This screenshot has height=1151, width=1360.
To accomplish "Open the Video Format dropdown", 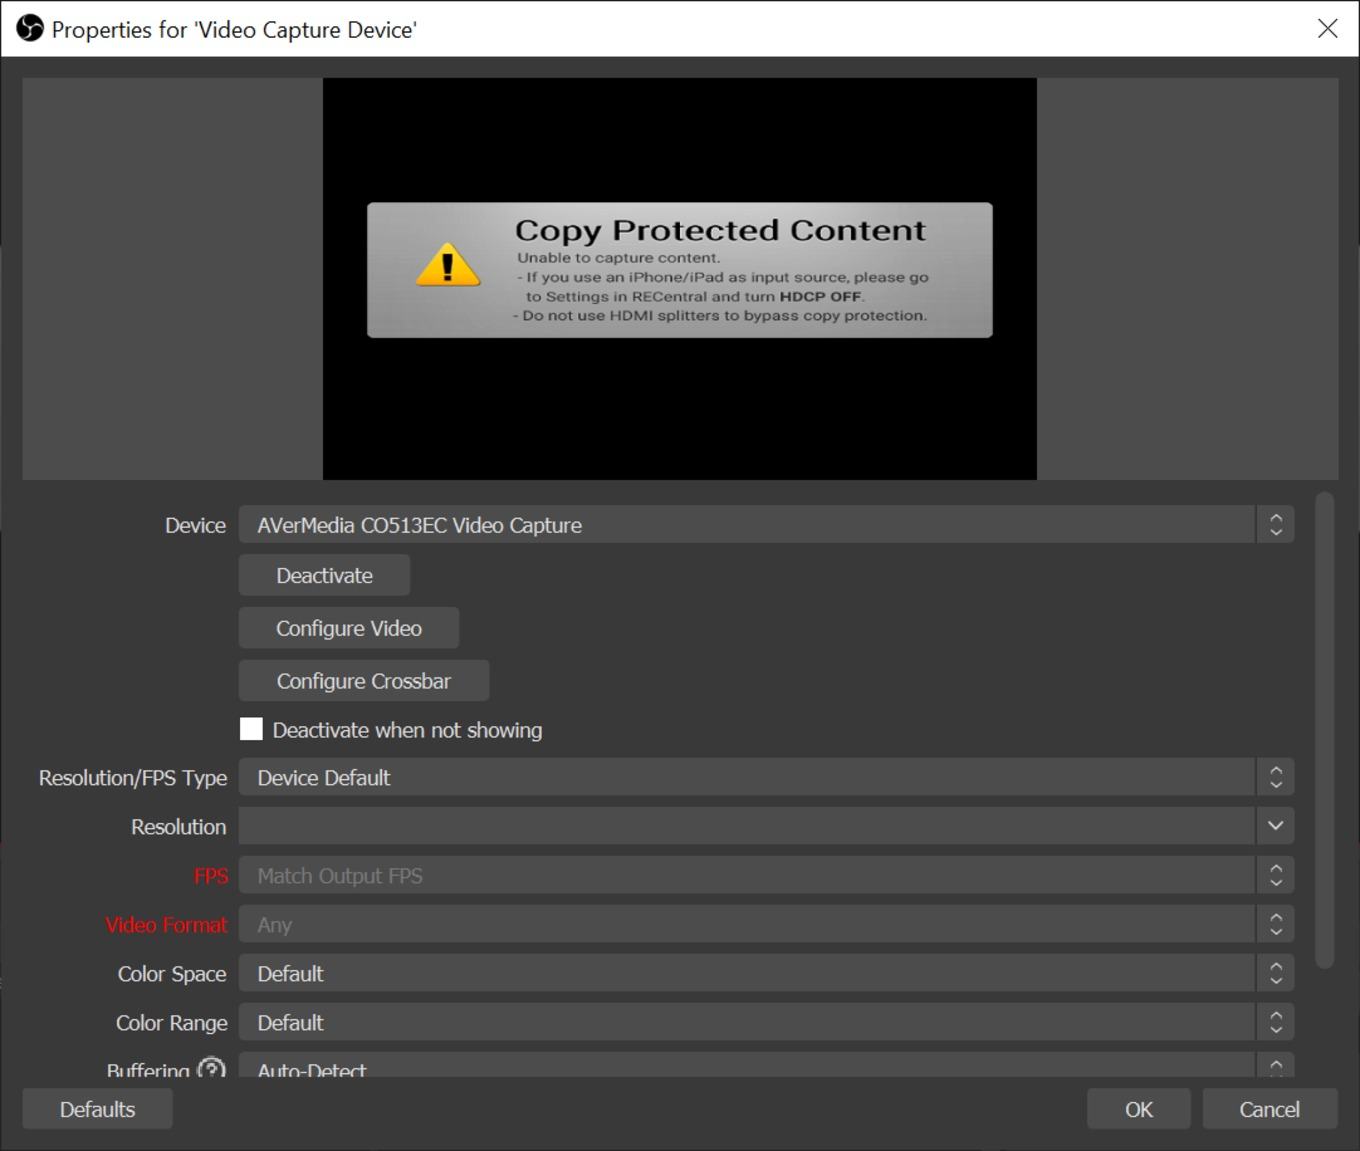I will tap(766, 924).
